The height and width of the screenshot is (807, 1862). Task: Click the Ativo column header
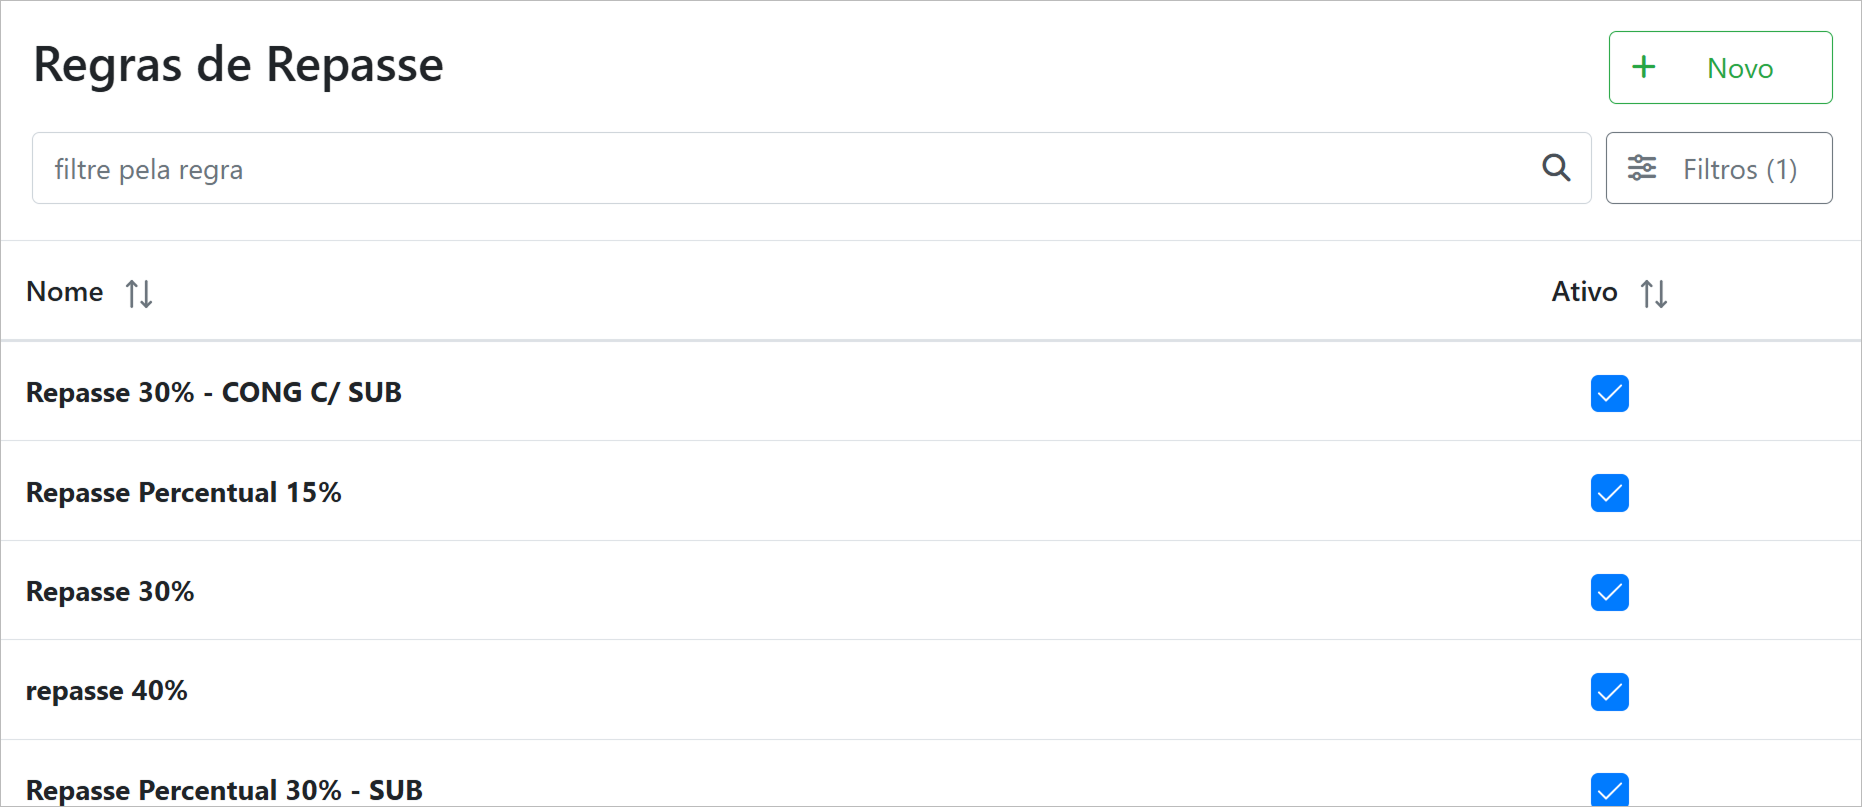point(1584,292)
